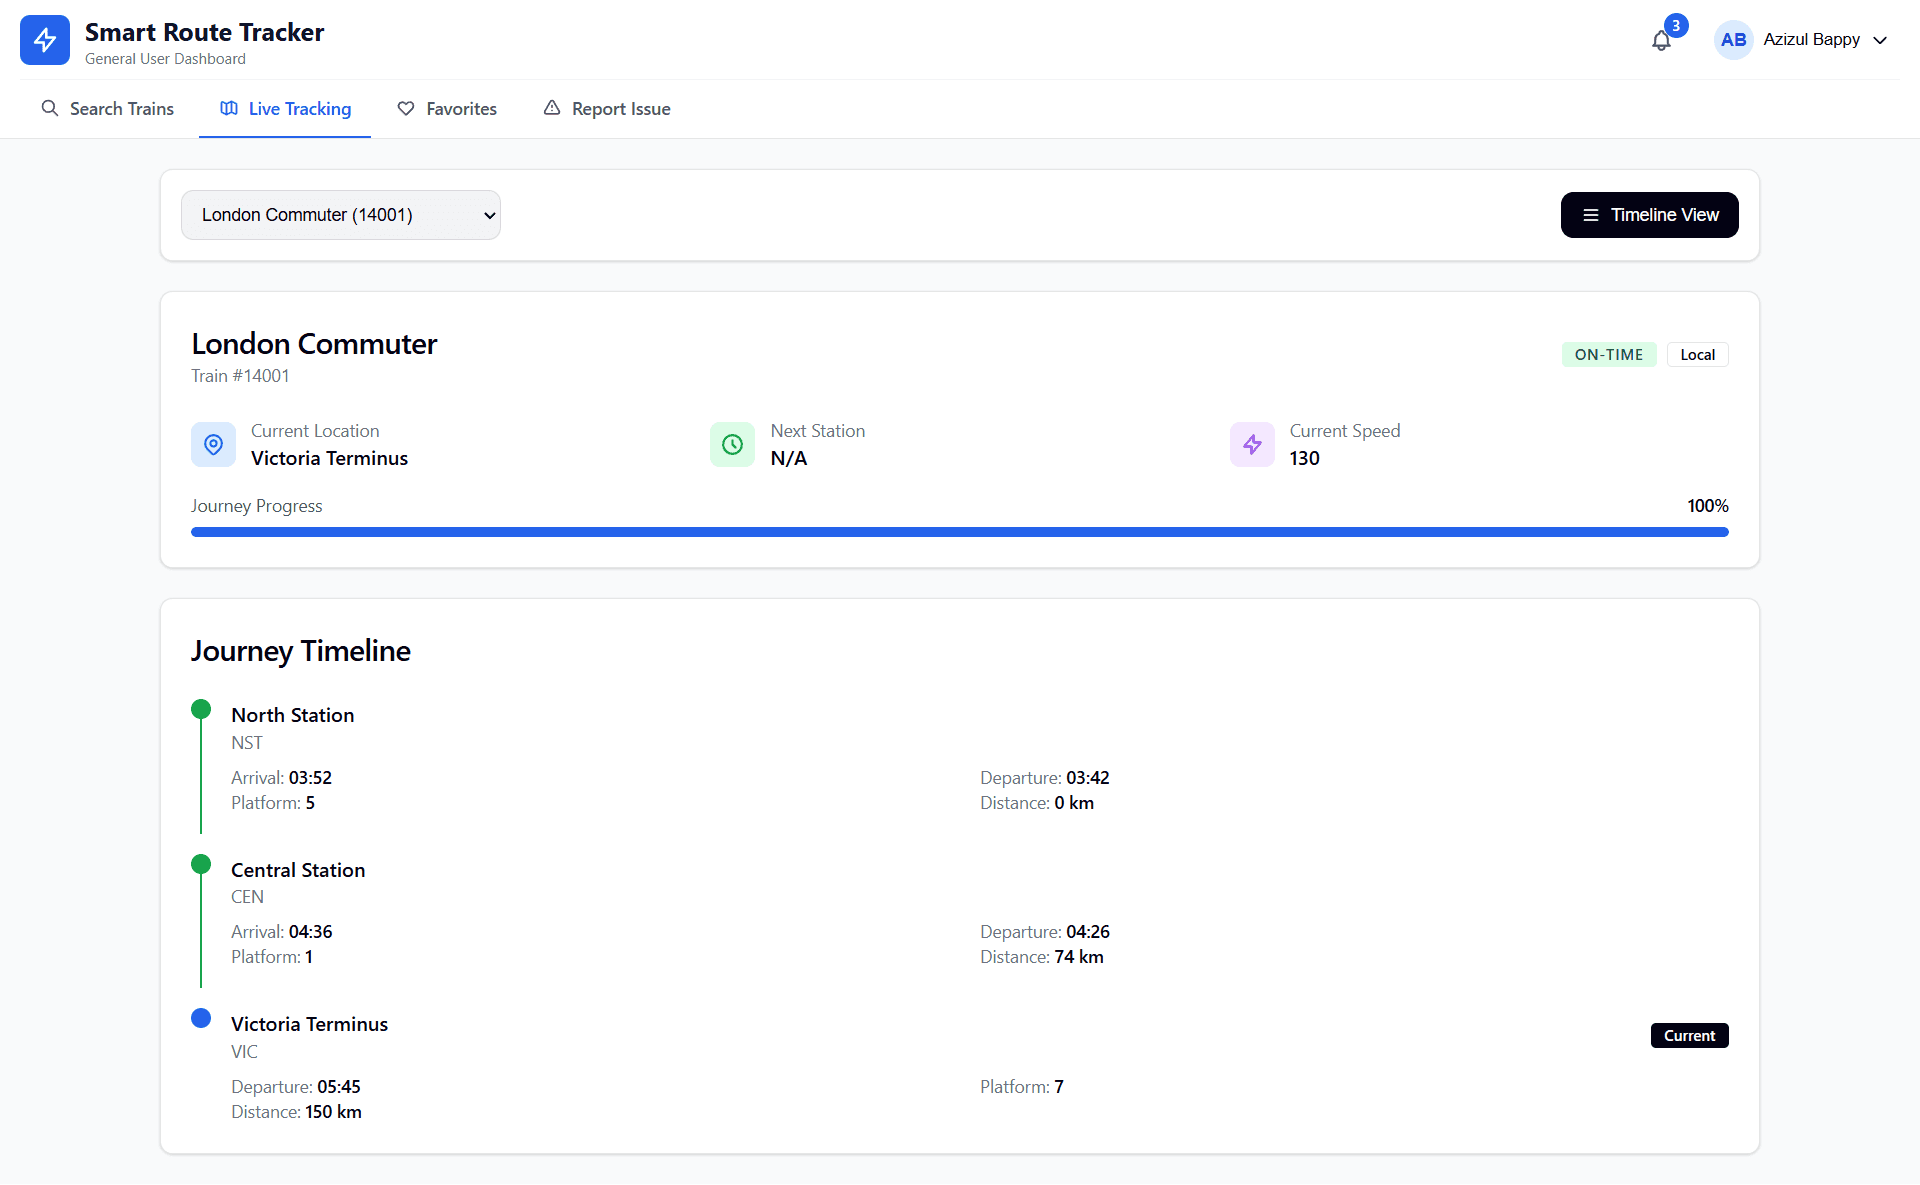Click the Departure: 05:45 entry
Viewport: 1920px width, 1185px height.
point(296,1087)
